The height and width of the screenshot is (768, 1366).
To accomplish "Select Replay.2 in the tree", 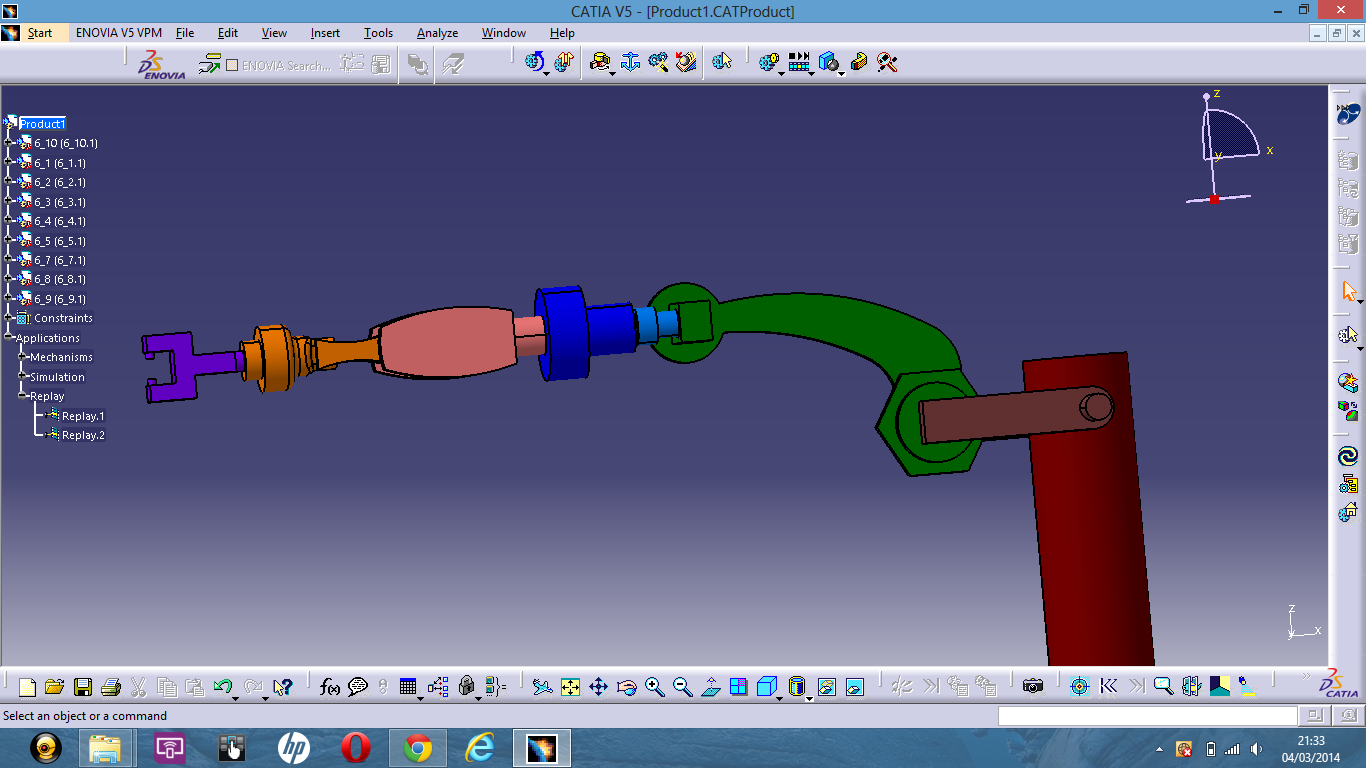I will [83, 435].
